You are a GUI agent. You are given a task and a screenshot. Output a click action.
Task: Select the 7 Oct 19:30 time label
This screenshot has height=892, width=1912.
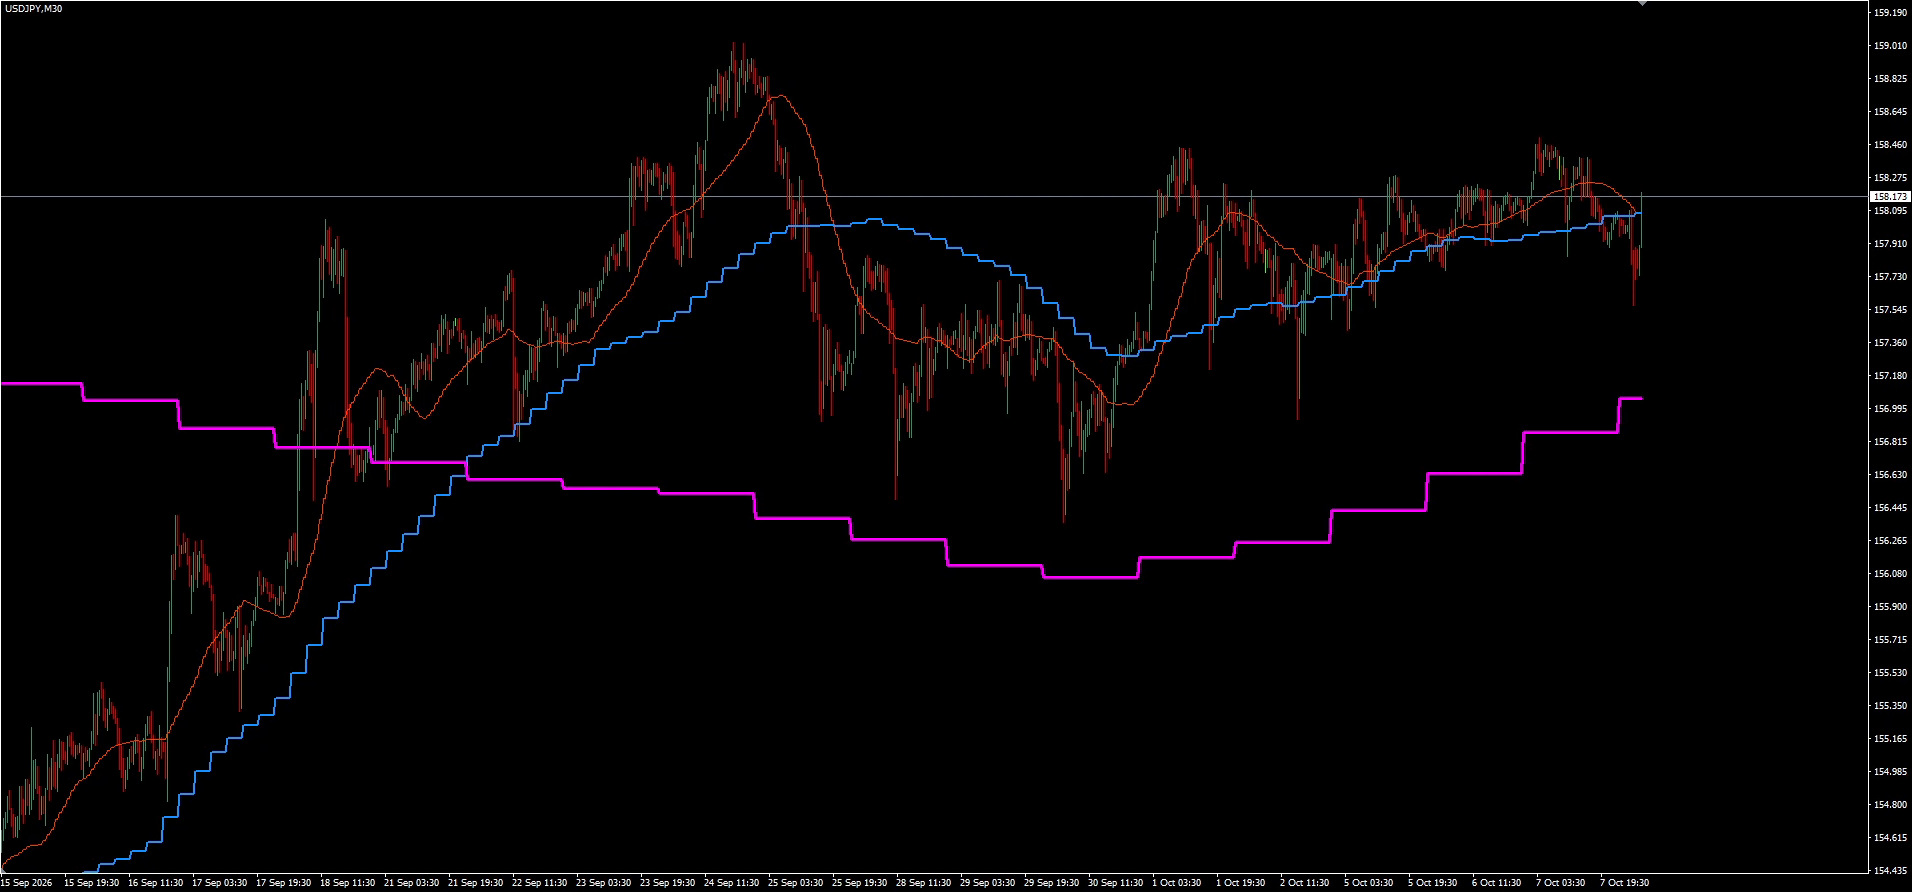coord(1623,884)
